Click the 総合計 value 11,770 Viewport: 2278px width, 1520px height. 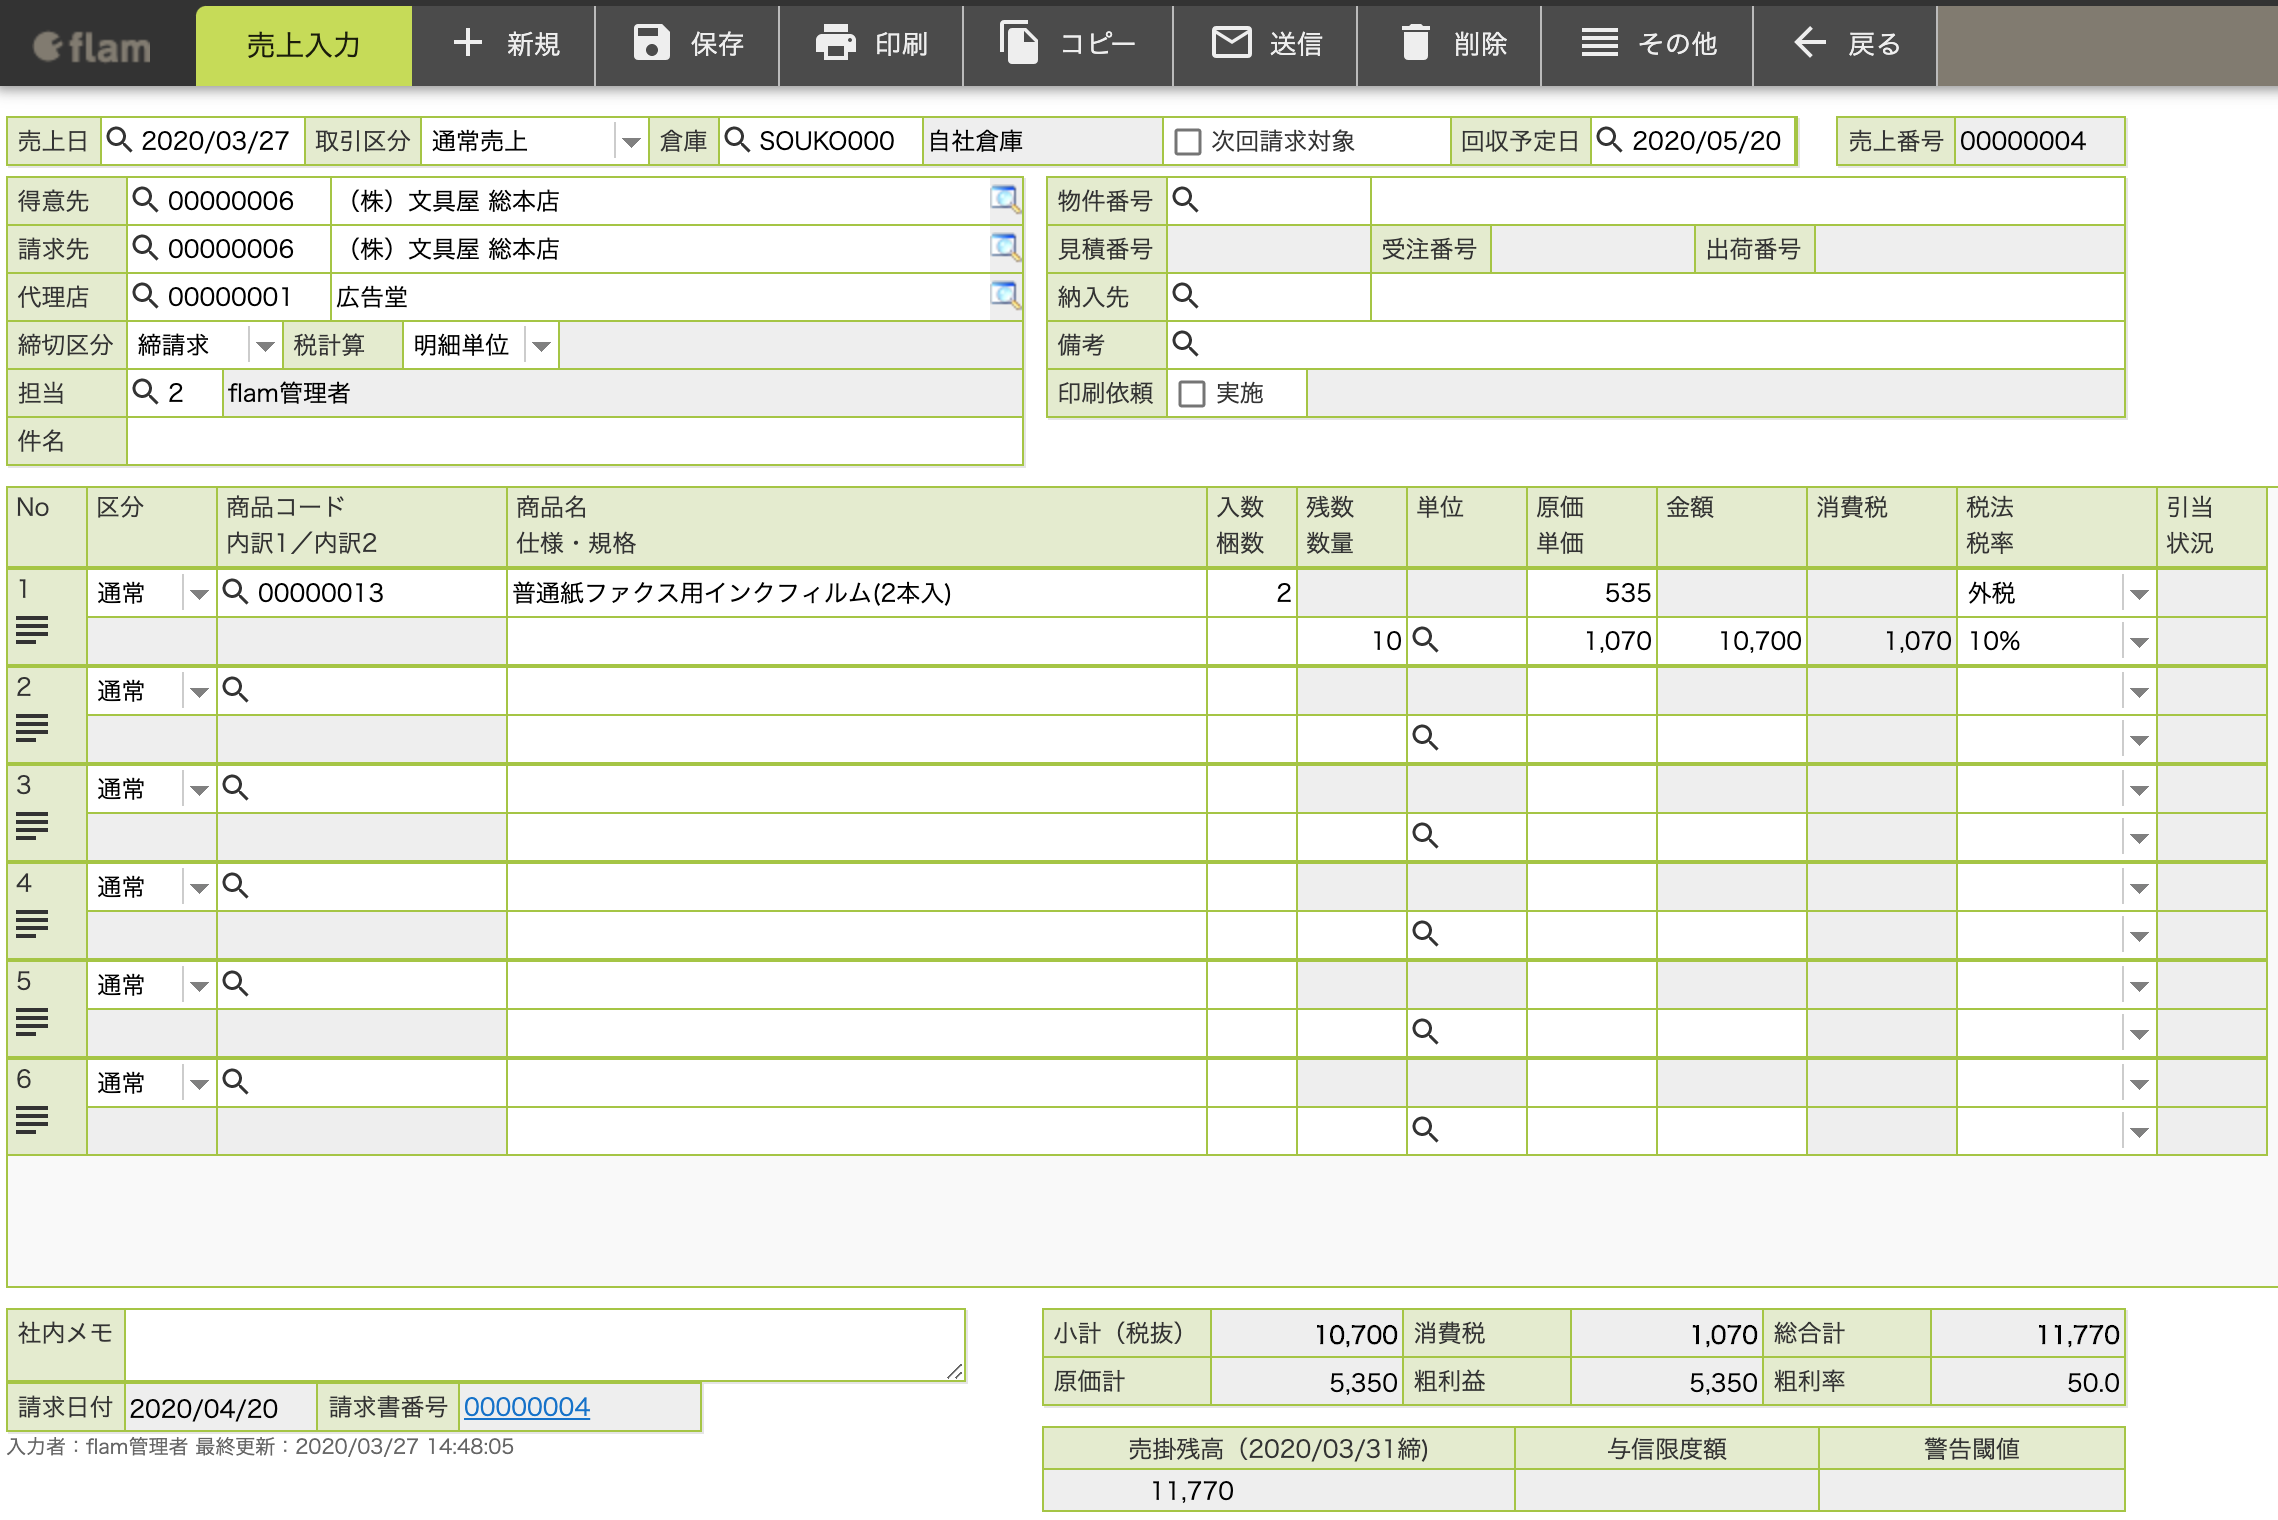(x=2026, y=1334)
